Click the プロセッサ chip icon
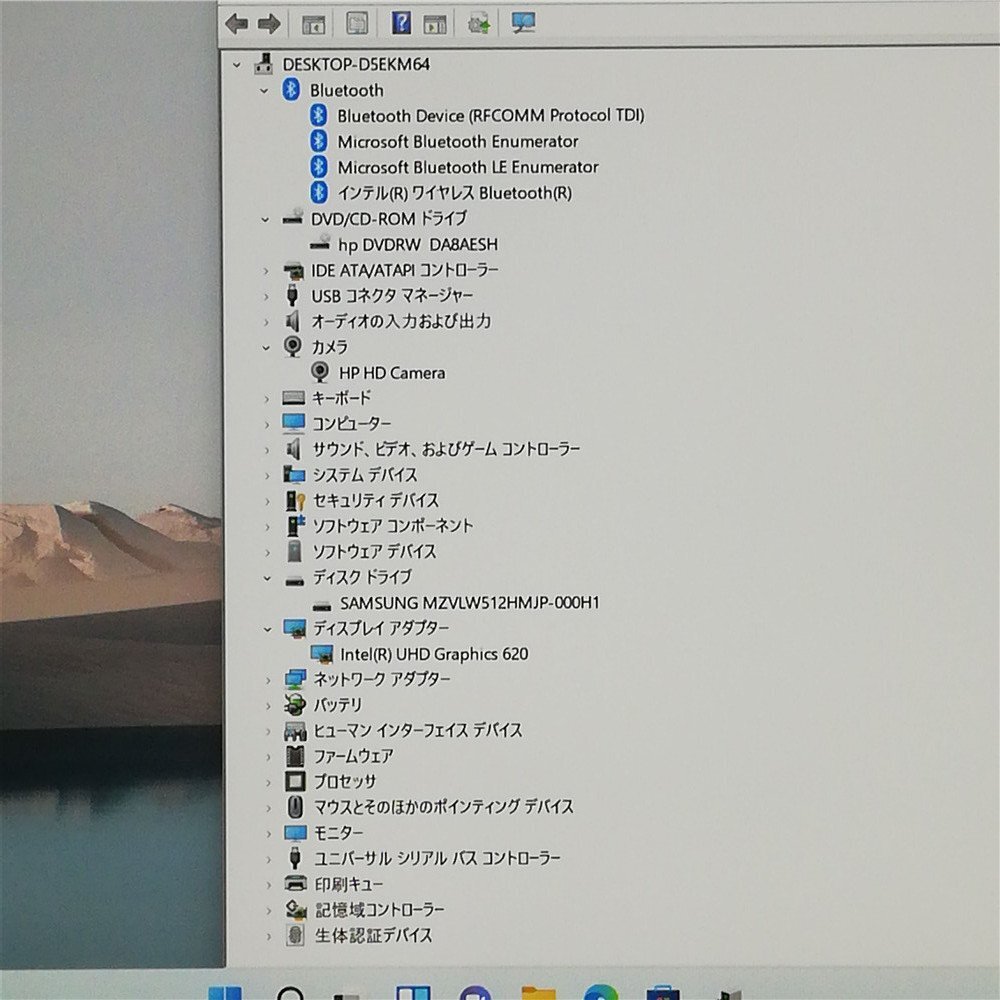This screenshot has height=1000, width=1000. click(x=295, y=782)
